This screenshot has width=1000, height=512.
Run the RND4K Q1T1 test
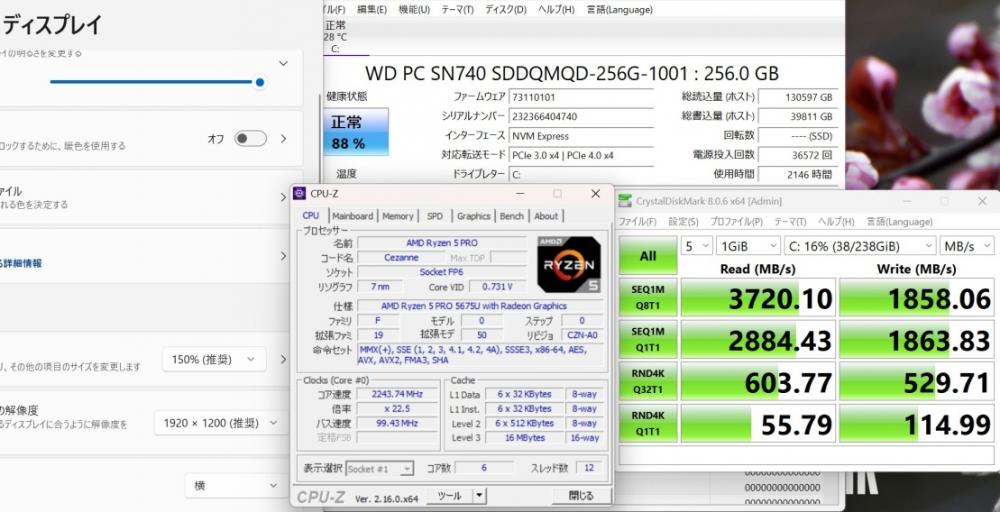647,423
